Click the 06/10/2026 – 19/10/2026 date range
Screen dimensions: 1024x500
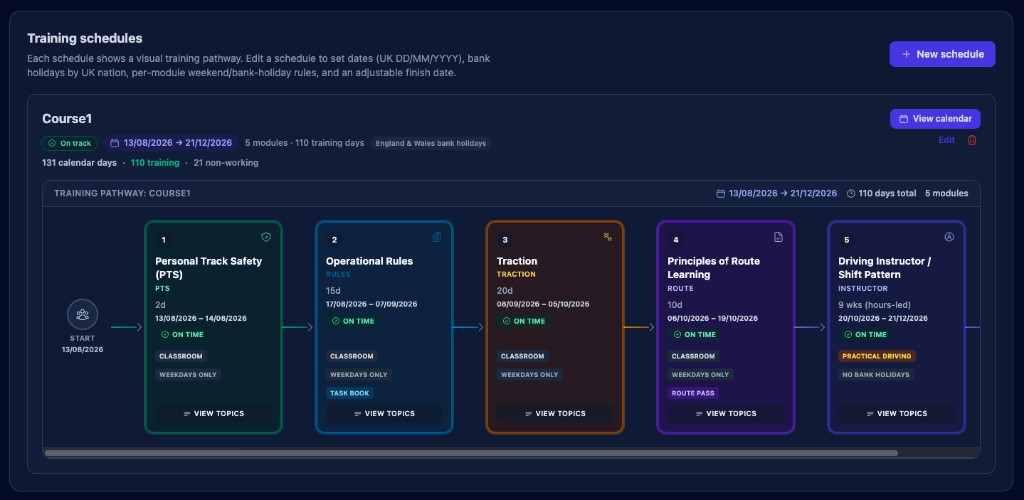[x=713, y=319]
